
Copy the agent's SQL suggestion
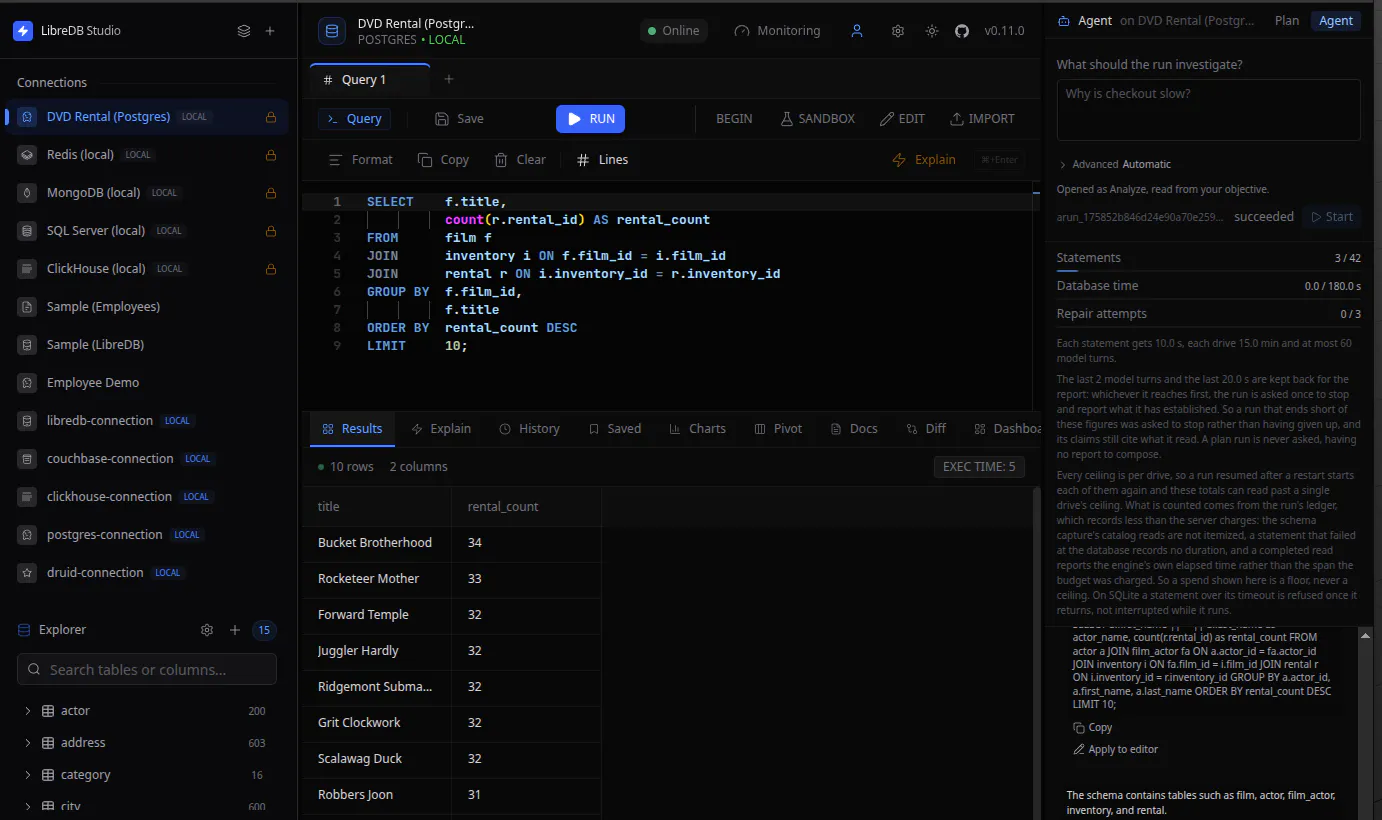coord(1092,728)
